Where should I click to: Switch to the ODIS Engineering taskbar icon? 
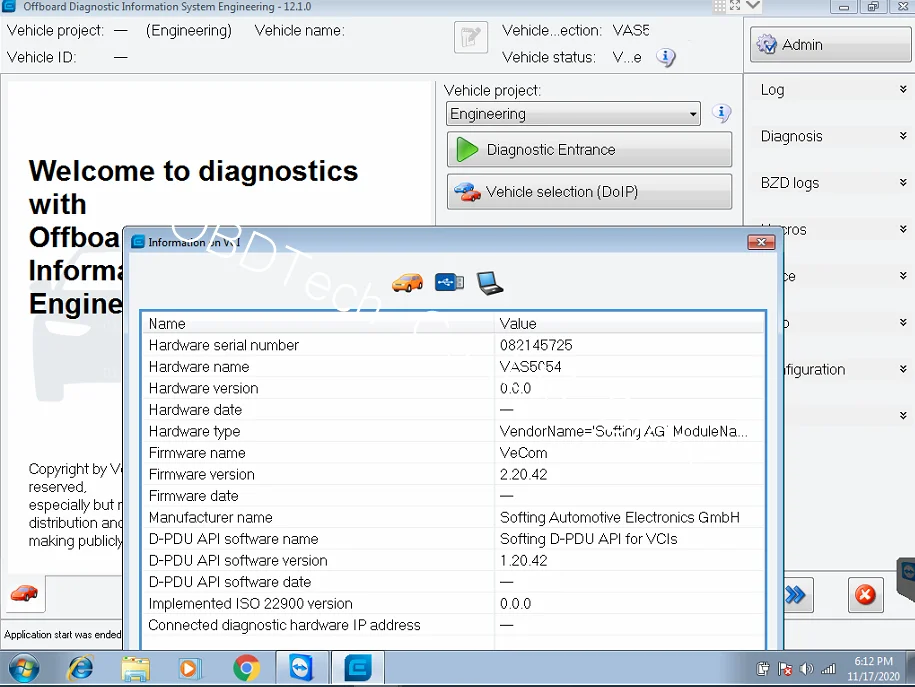[x=358, y=668]
